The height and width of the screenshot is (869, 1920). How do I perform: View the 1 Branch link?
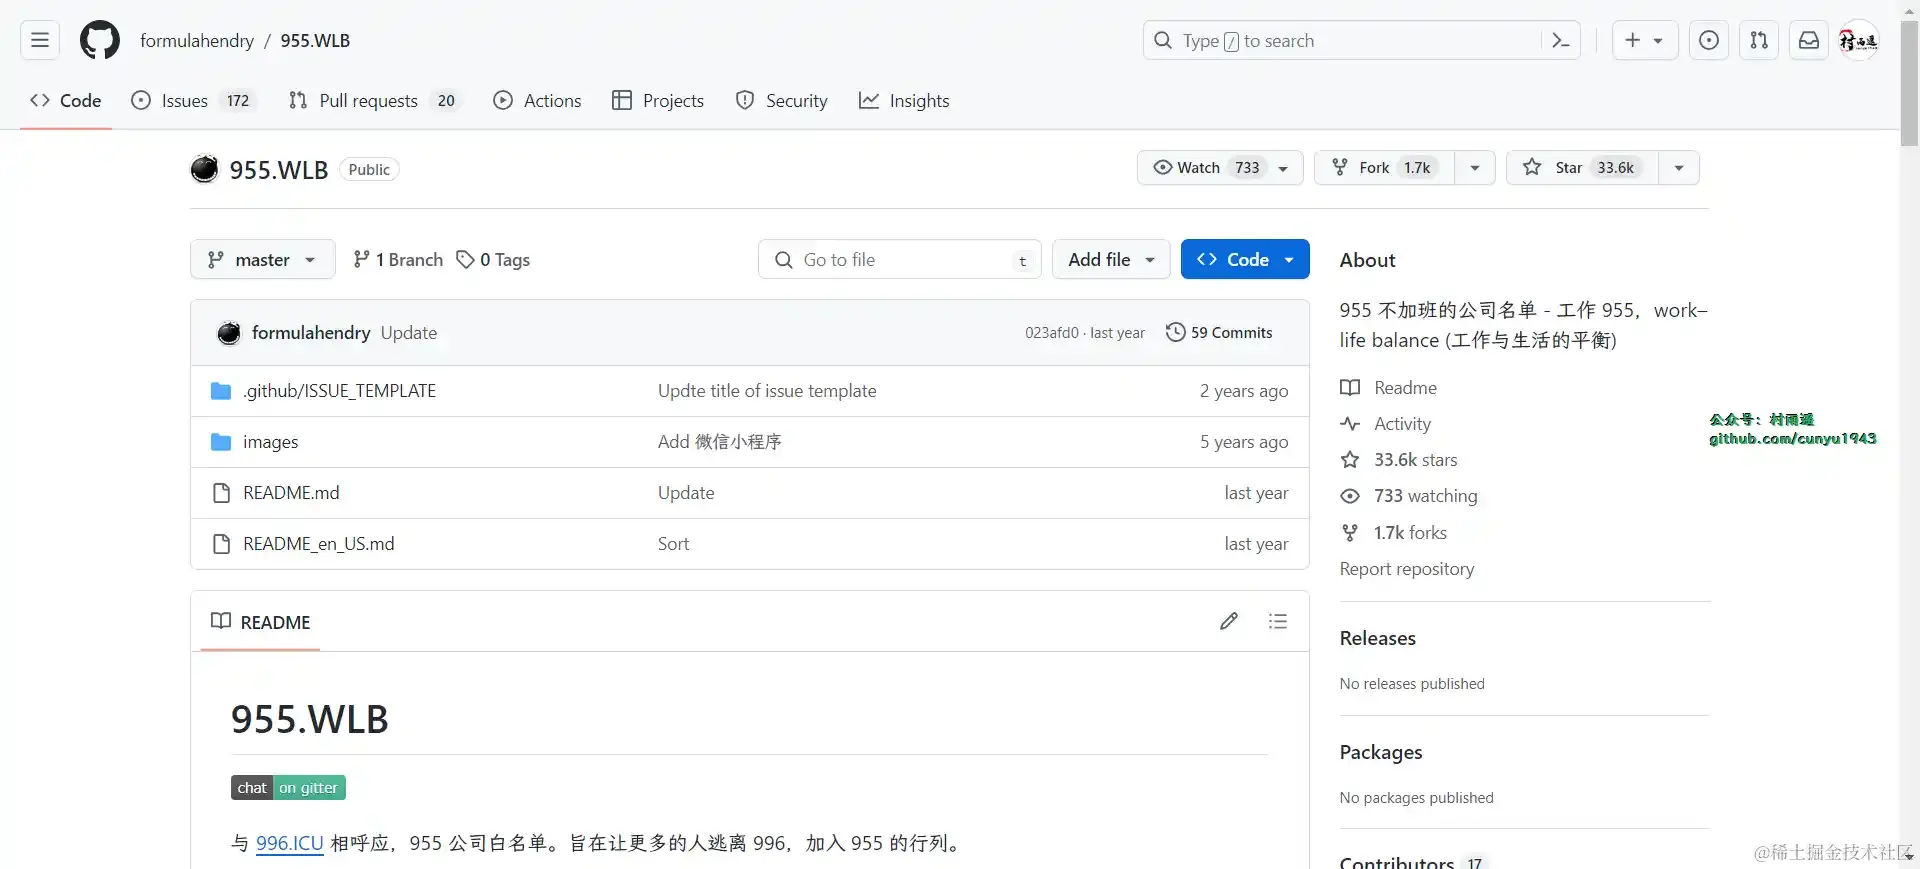[x=398, y=259]
